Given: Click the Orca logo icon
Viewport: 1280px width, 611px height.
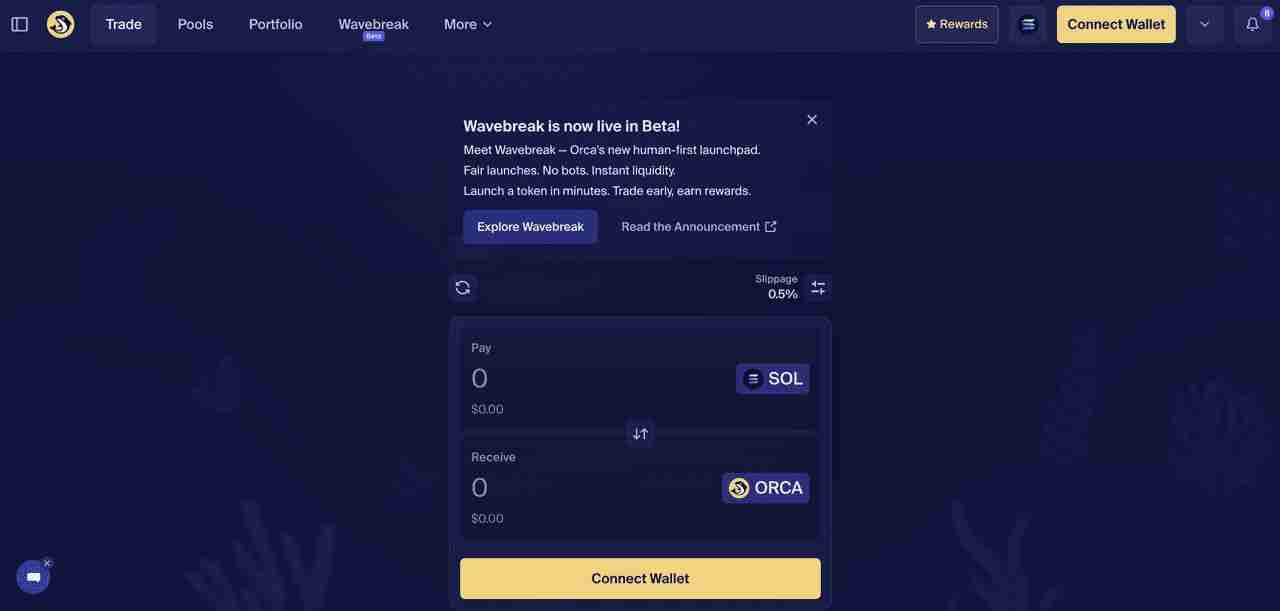Looking at the screenshot, I should [61, 24].
